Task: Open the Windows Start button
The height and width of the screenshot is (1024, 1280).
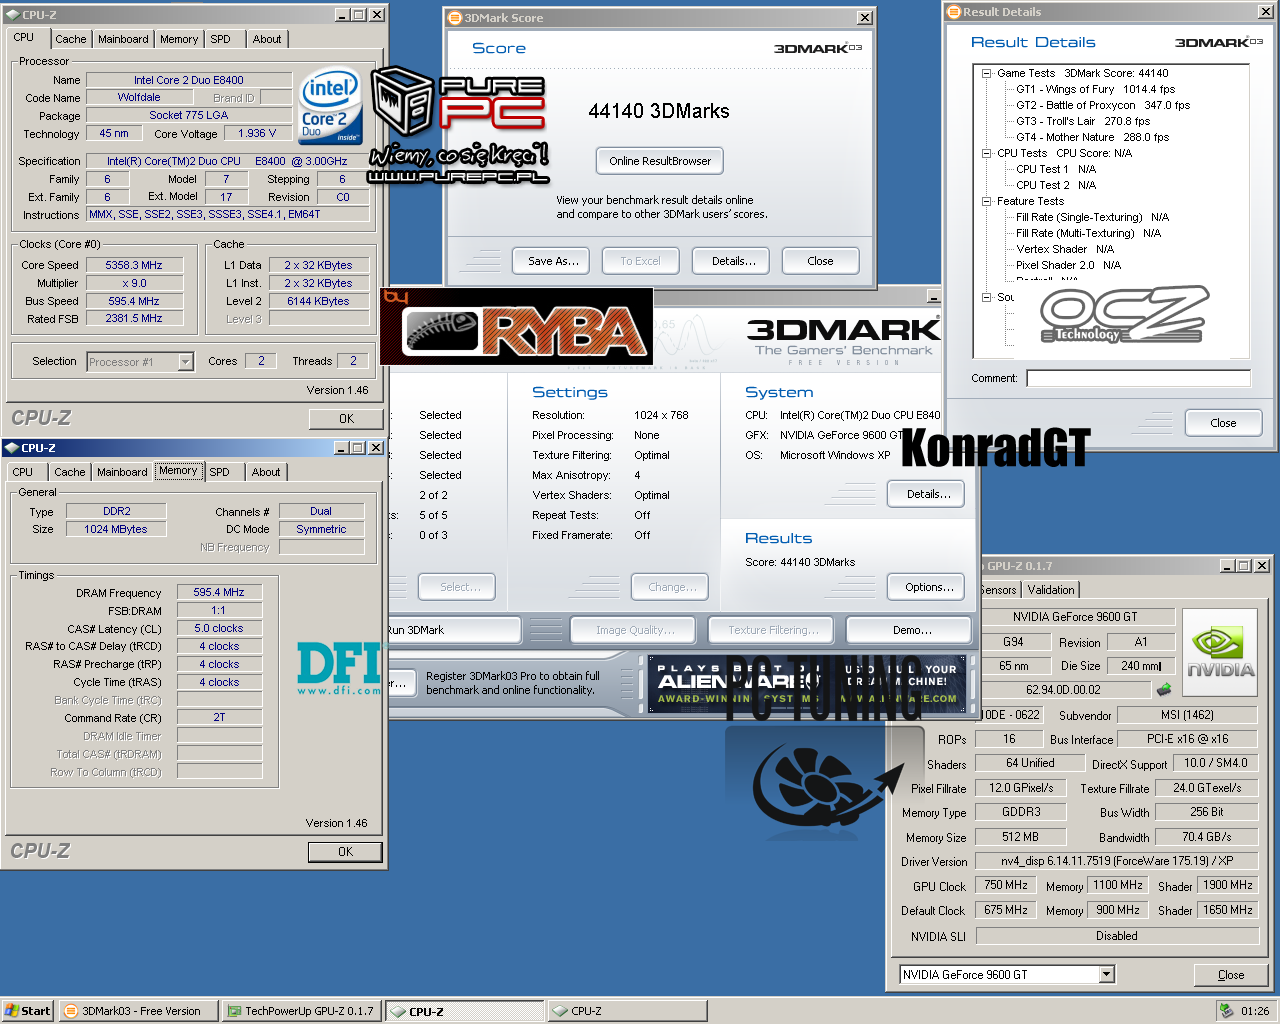Action: 28,1011
